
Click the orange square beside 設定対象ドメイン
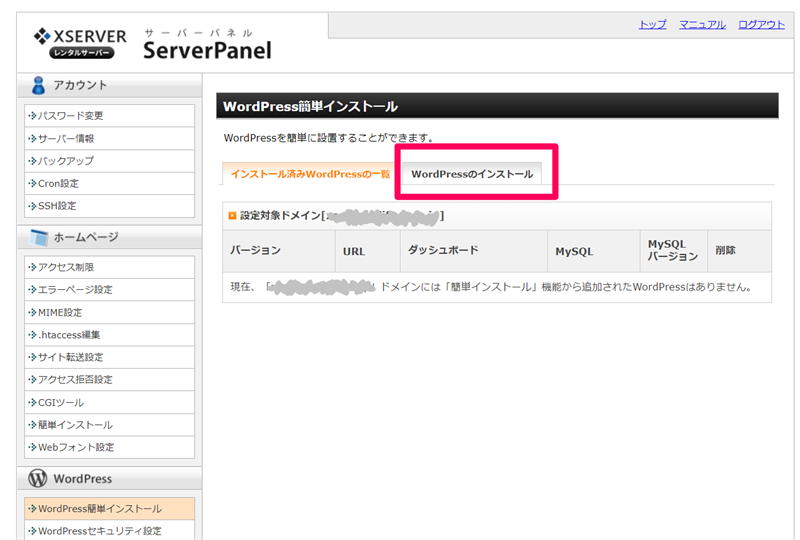[x=232, y=216]
